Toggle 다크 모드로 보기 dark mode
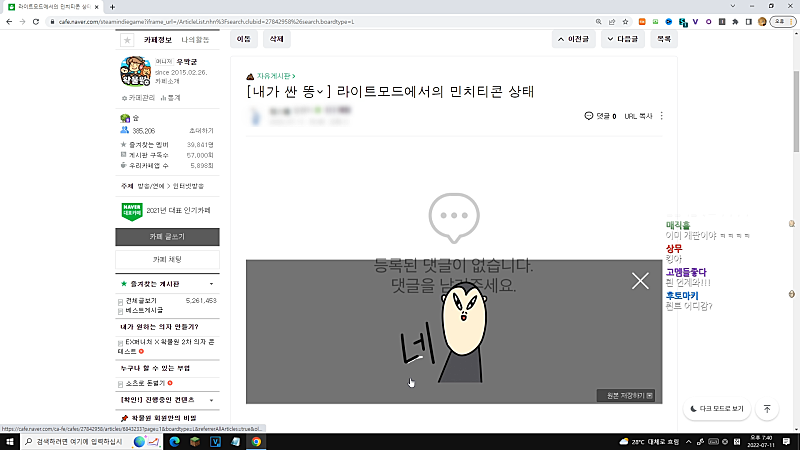The height and width of the screenshot is (450, 800). pos(717,409)
